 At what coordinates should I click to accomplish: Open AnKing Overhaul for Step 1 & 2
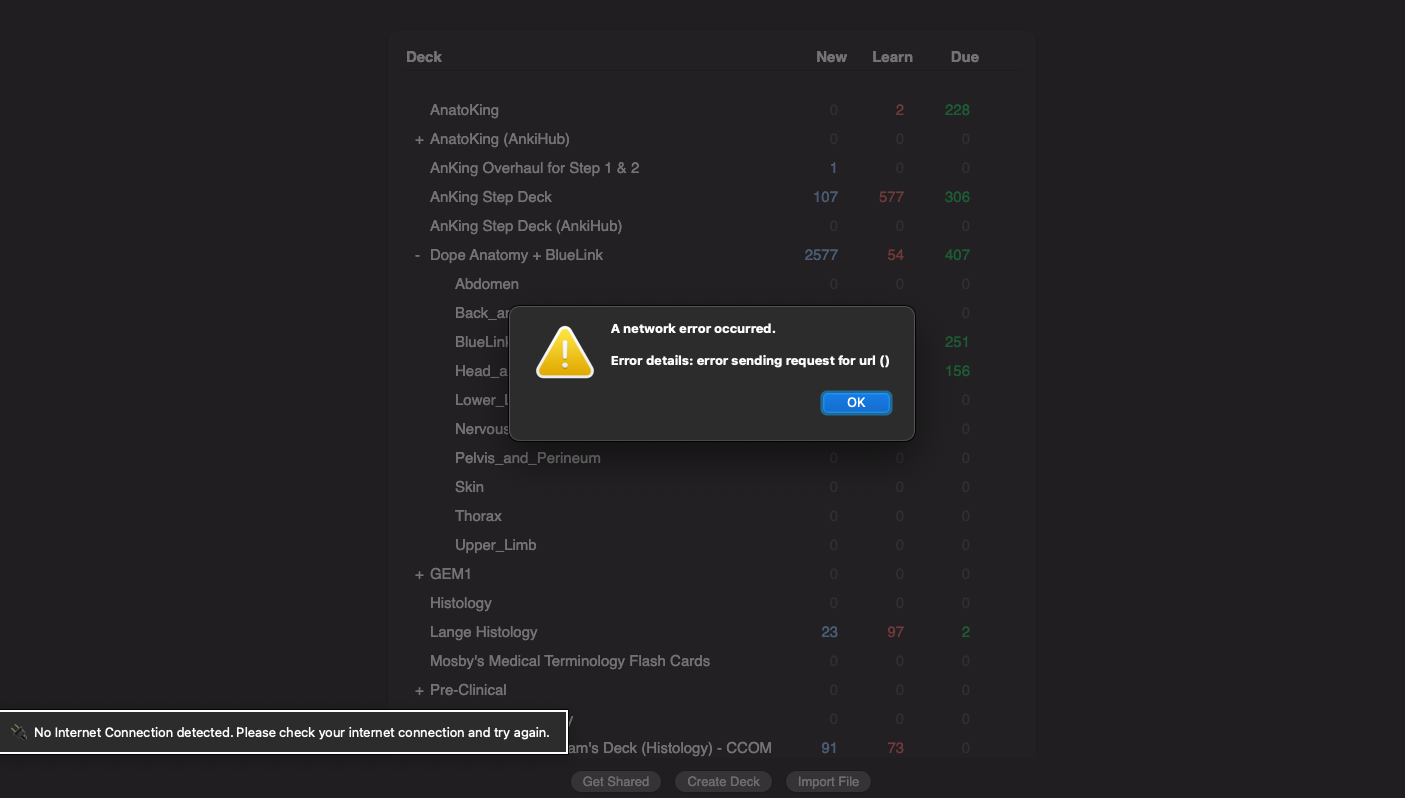coord(534,168)
